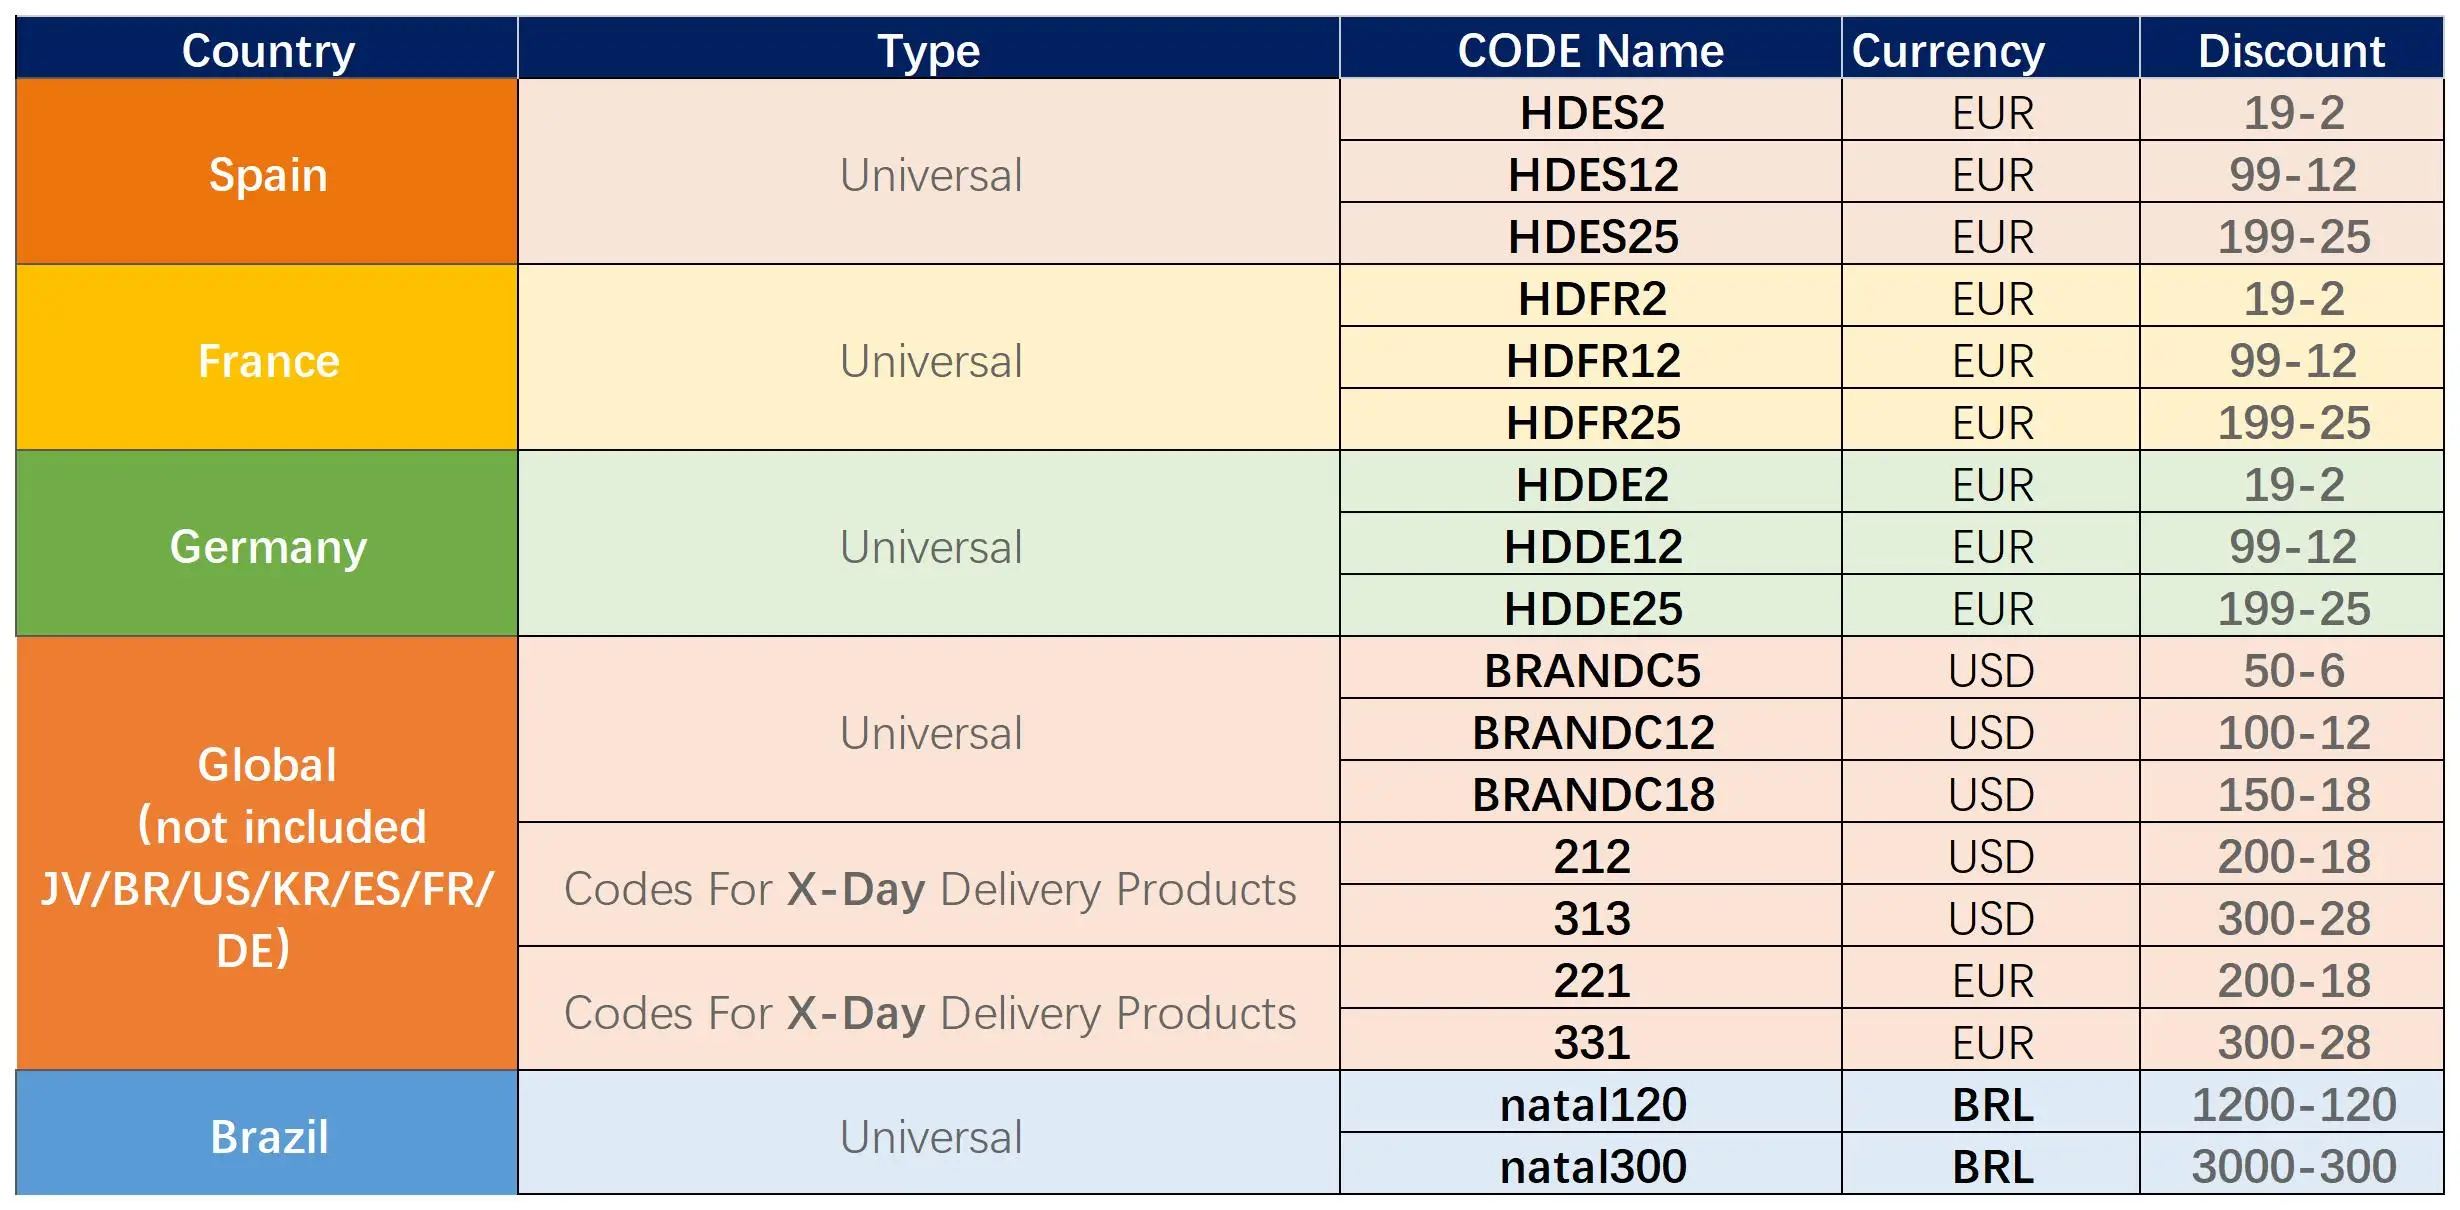Select code 221 cell
The width and height of the screenshot is (2460, 1210).
tap(1592, 980)
